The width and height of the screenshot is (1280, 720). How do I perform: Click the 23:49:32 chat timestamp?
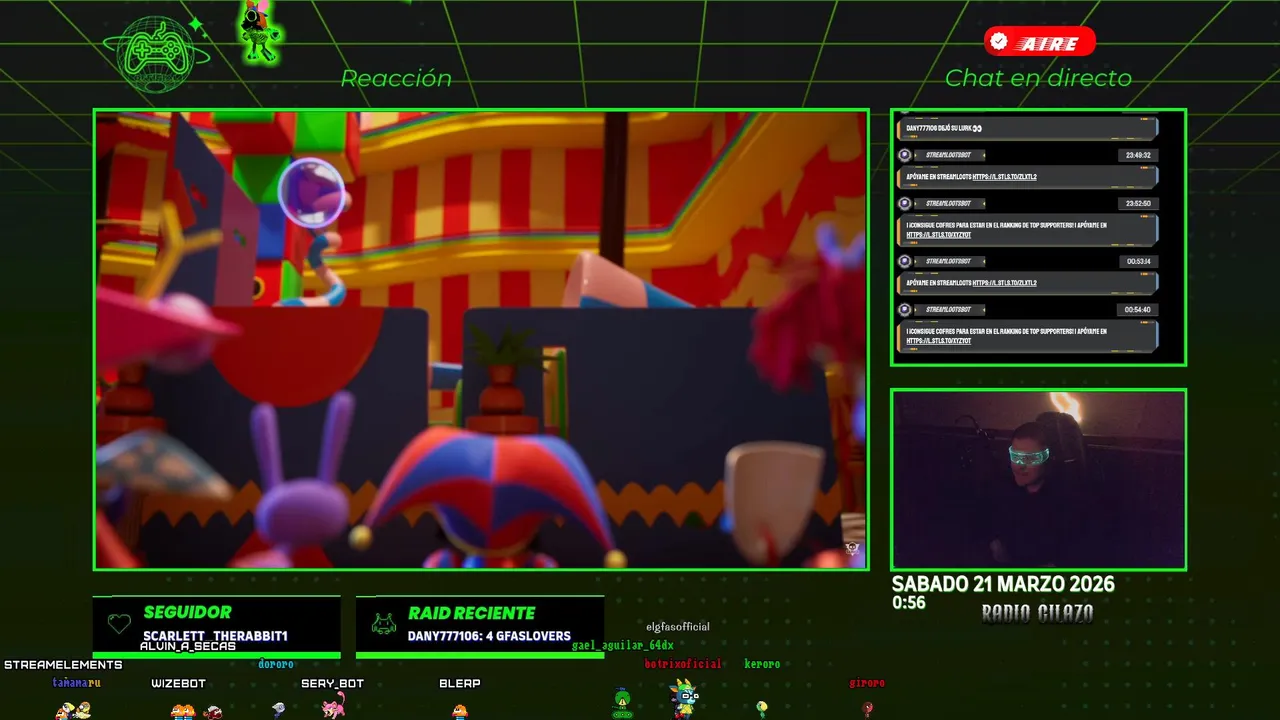(1137, 155)
